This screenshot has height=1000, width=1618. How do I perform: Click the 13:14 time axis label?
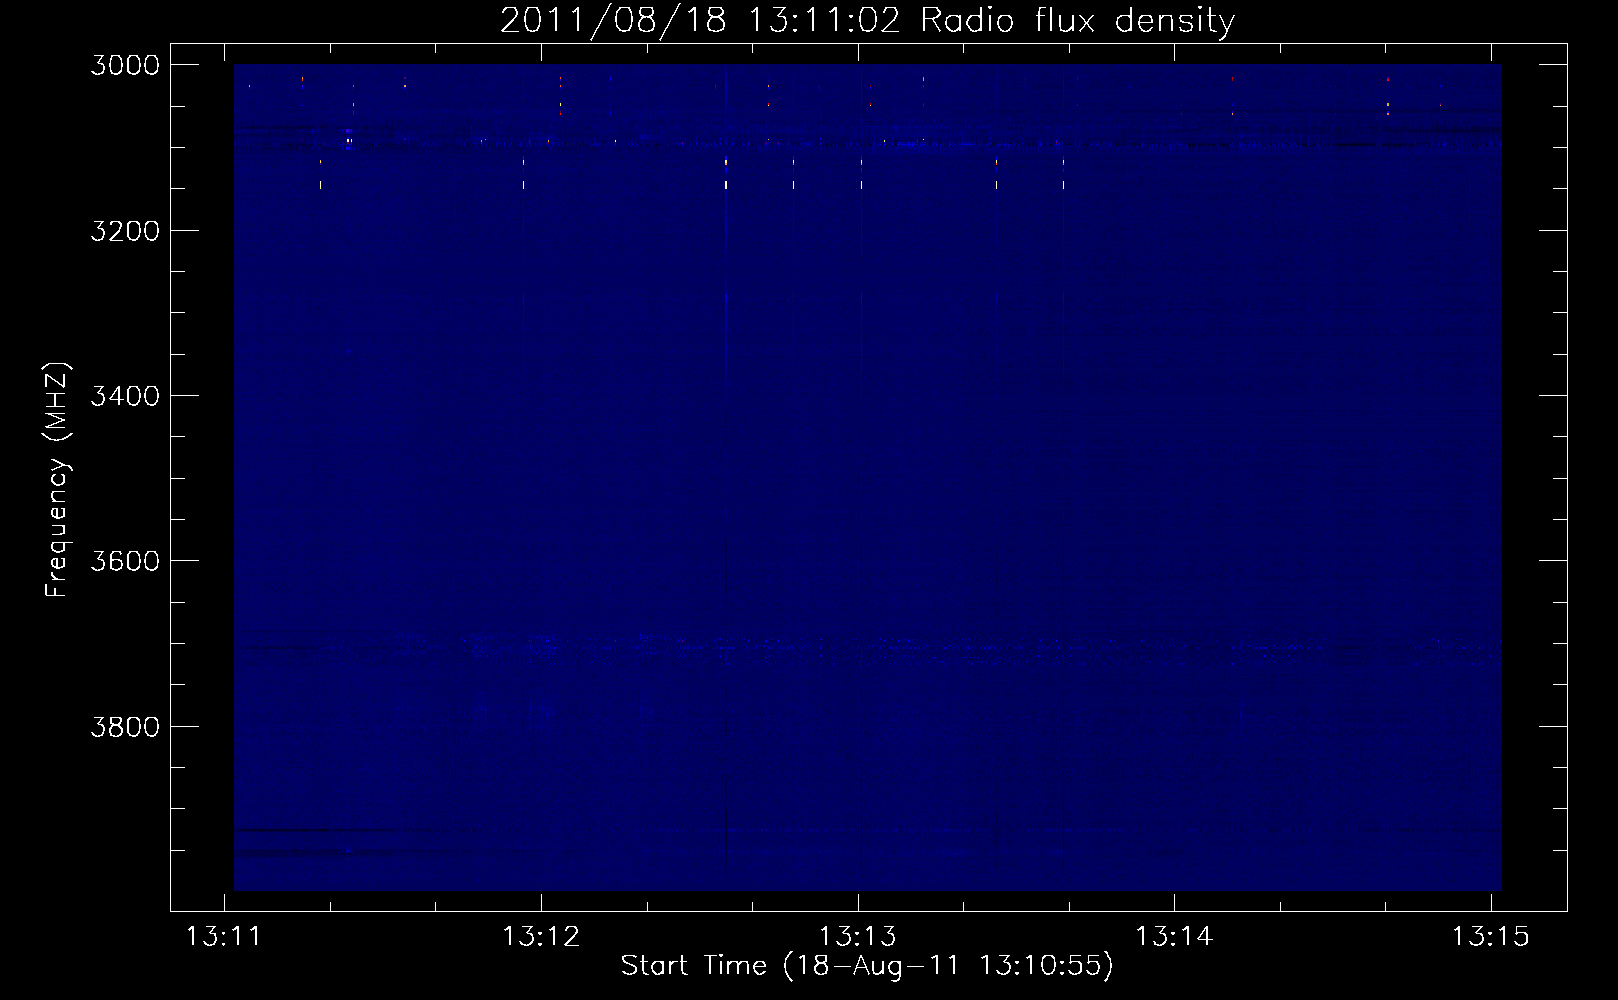(1174, 937)
